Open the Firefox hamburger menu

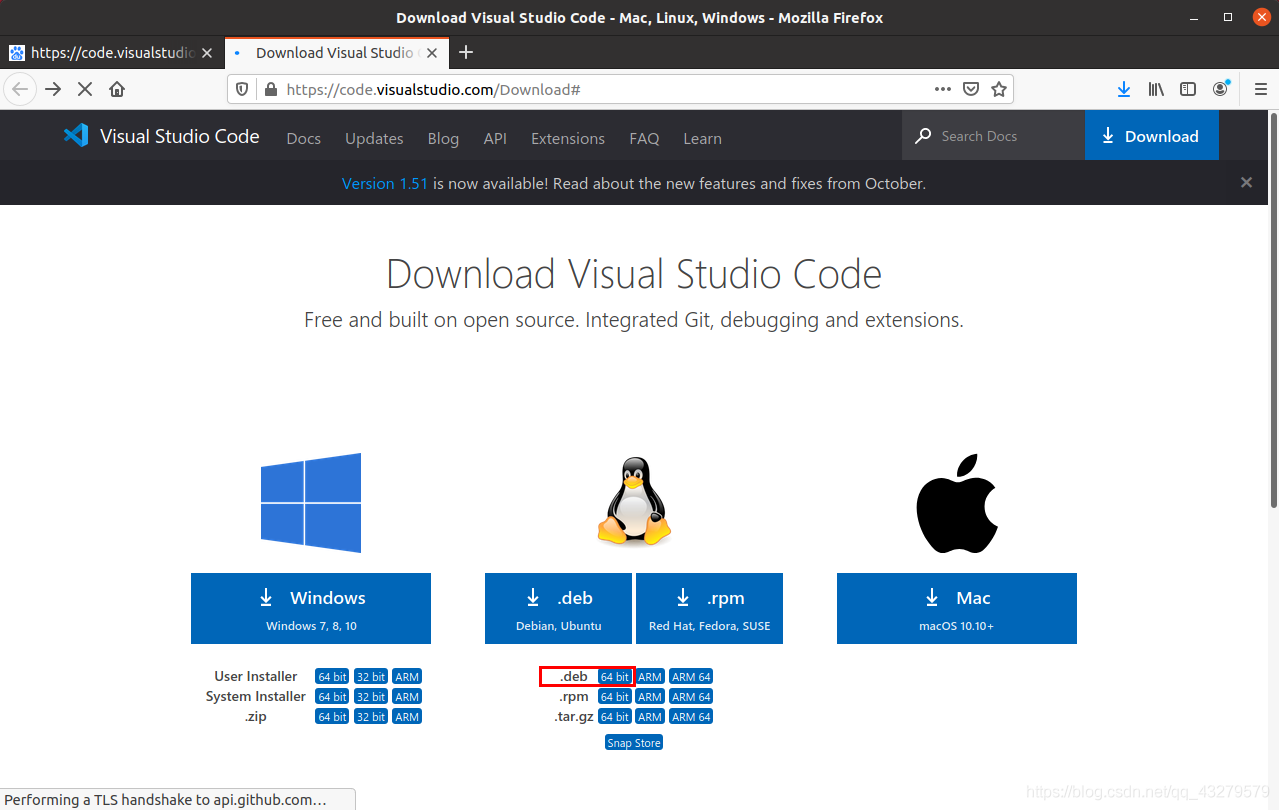pyautogui.click(x=1260, y=89)
